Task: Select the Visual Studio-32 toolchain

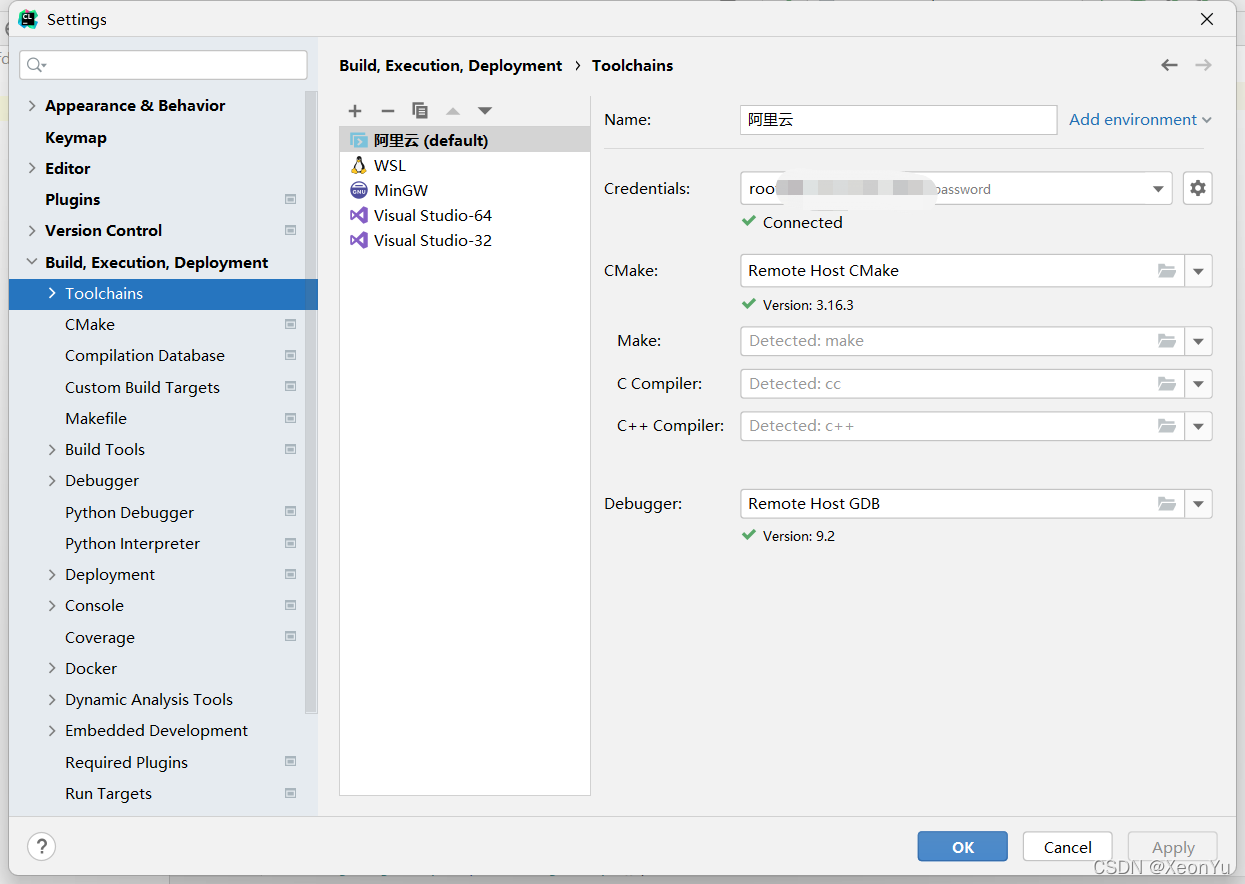Action: [x=465, y=240]
